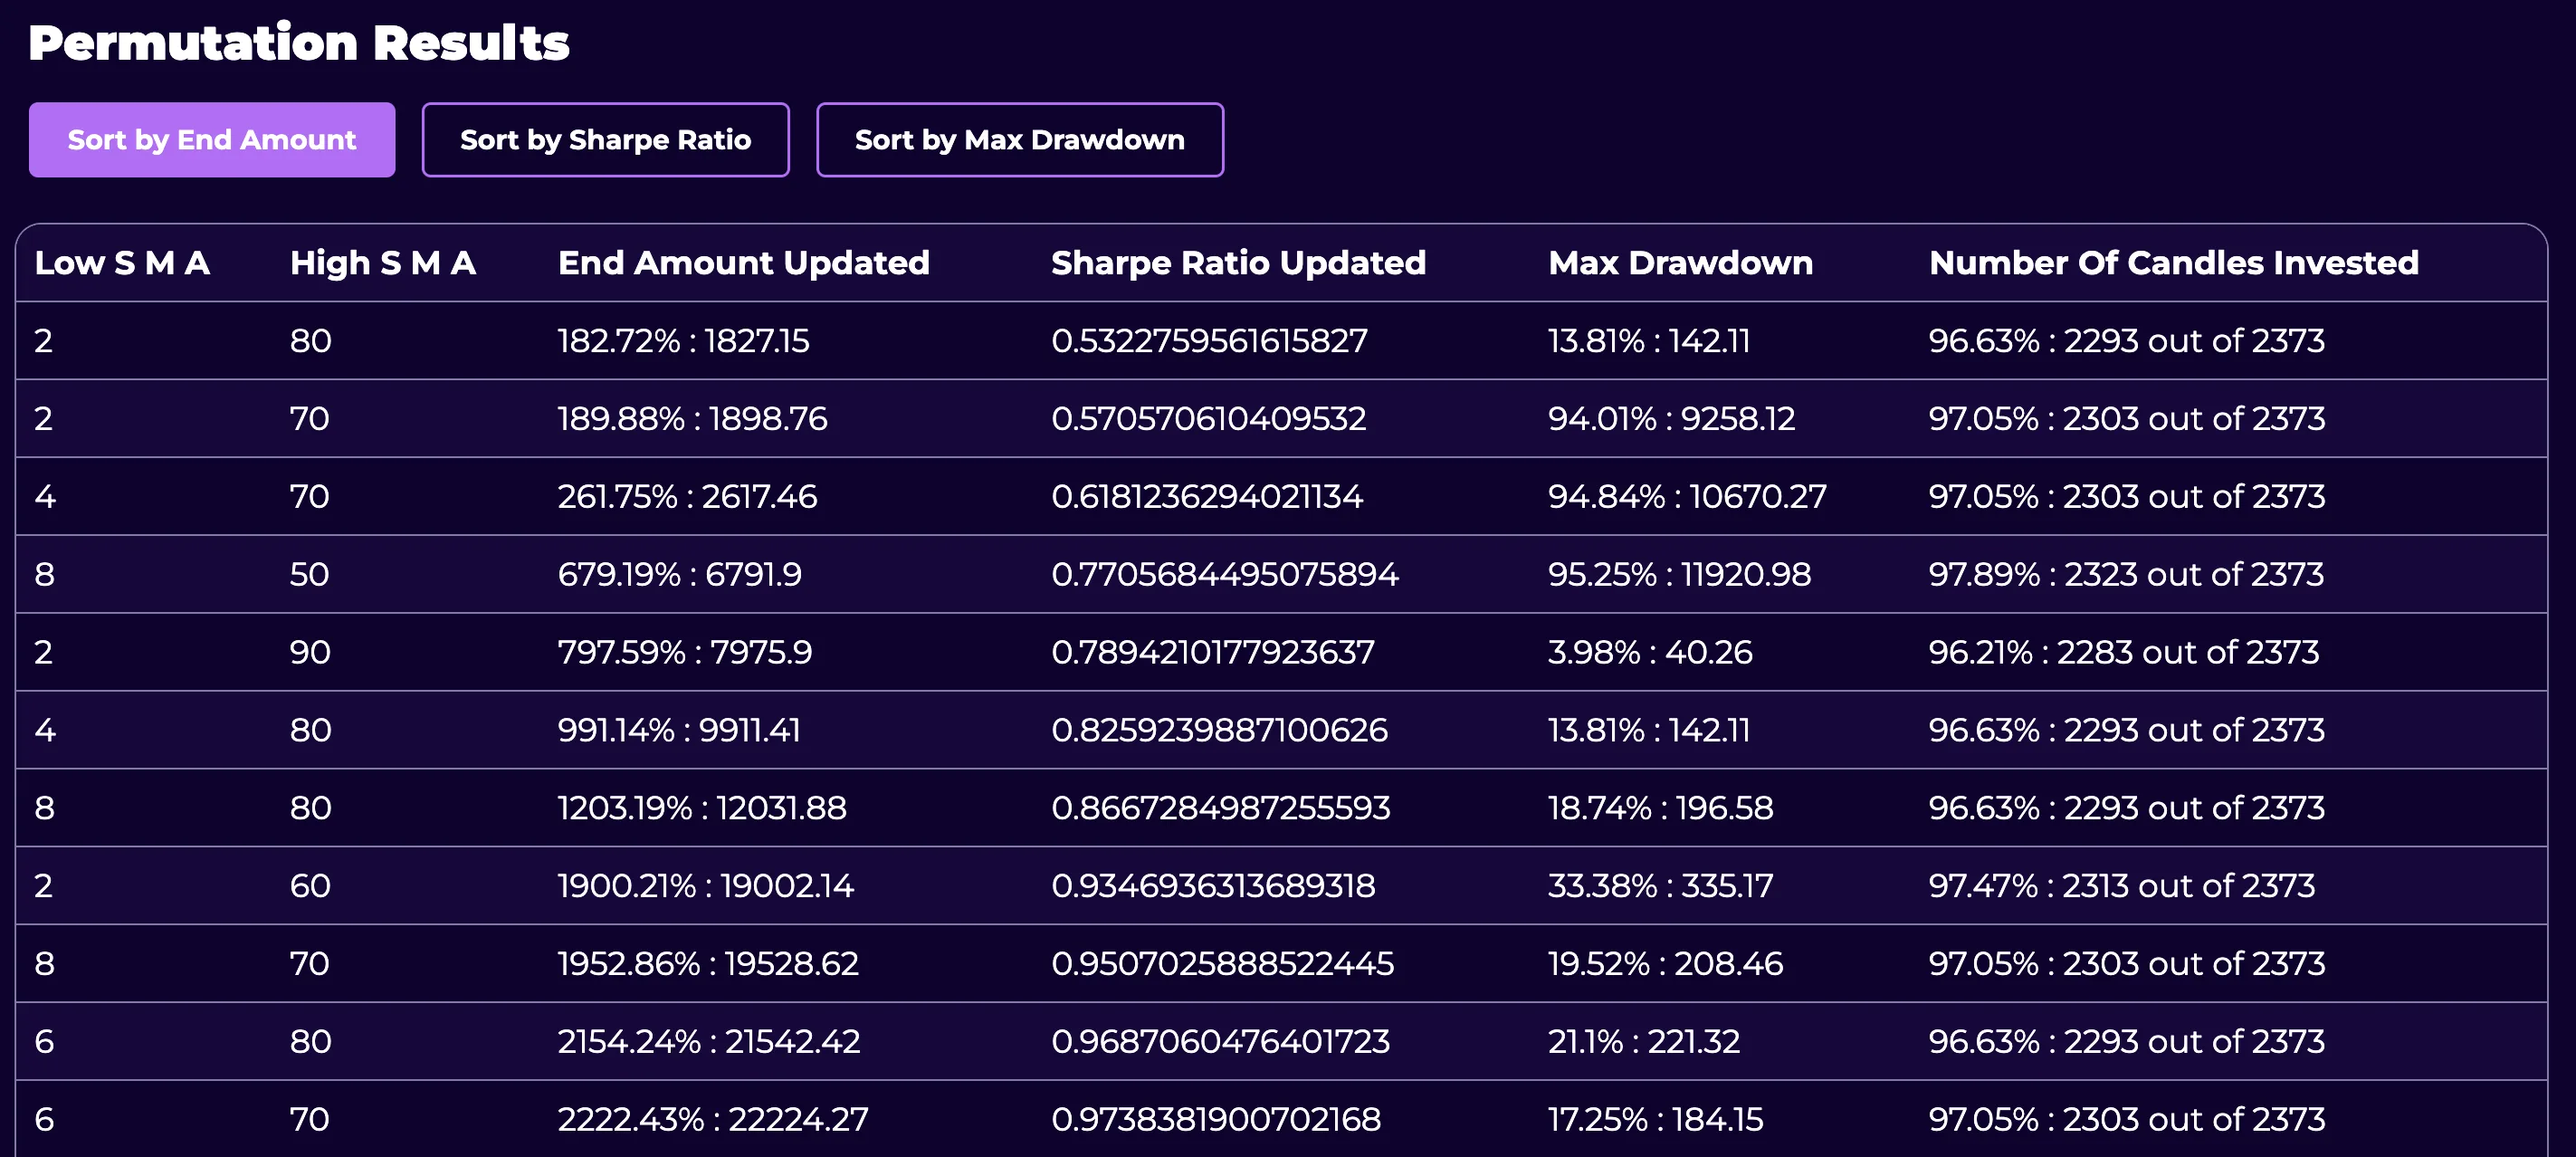Select end amount 261.75% : 2617.46
Image resolution: width=2576 pixels, height=1157 pixels.
687,497
